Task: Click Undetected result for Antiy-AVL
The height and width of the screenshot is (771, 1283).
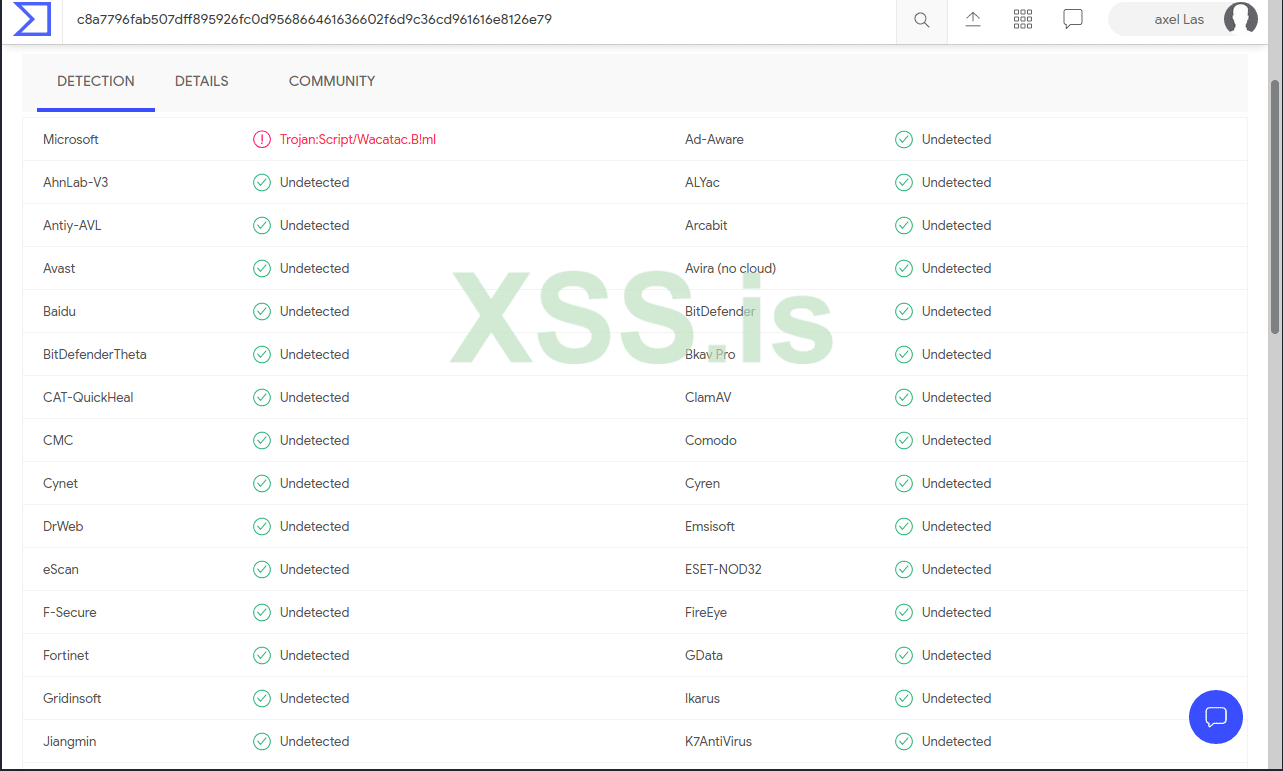Action: [x=315, y=226]
